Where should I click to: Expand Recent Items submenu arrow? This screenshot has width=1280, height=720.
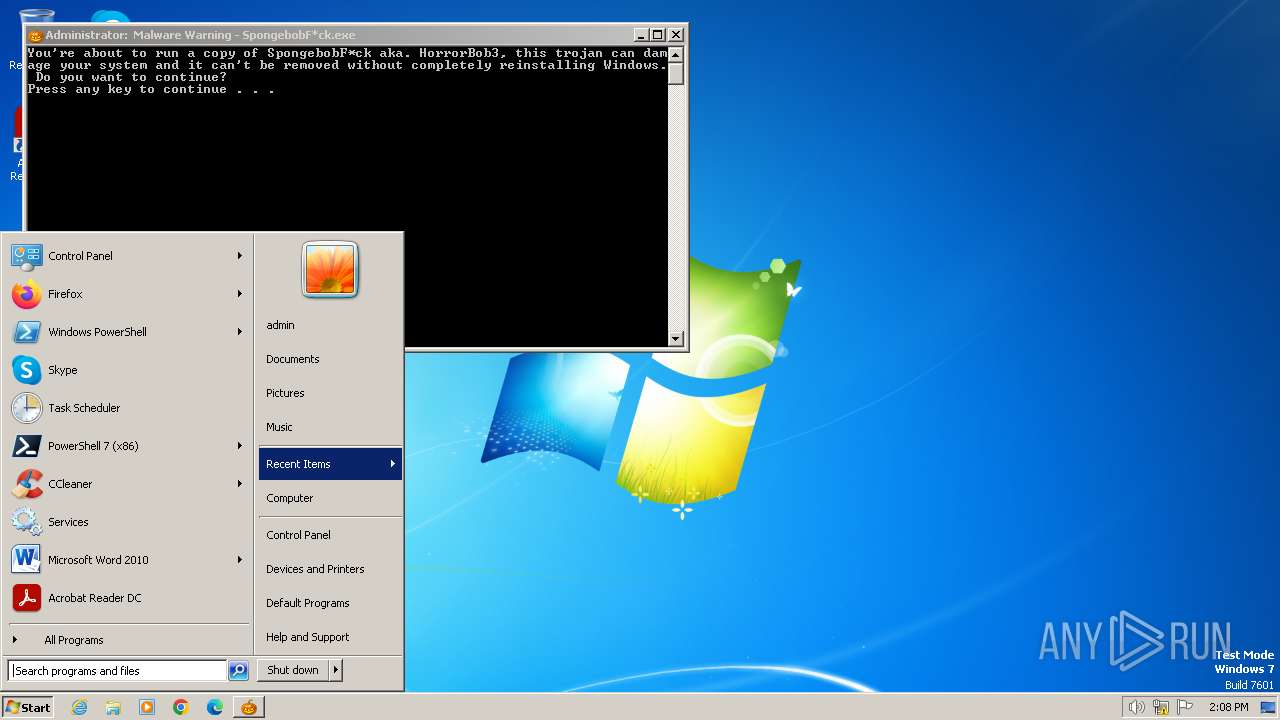[x=393, y=464]
